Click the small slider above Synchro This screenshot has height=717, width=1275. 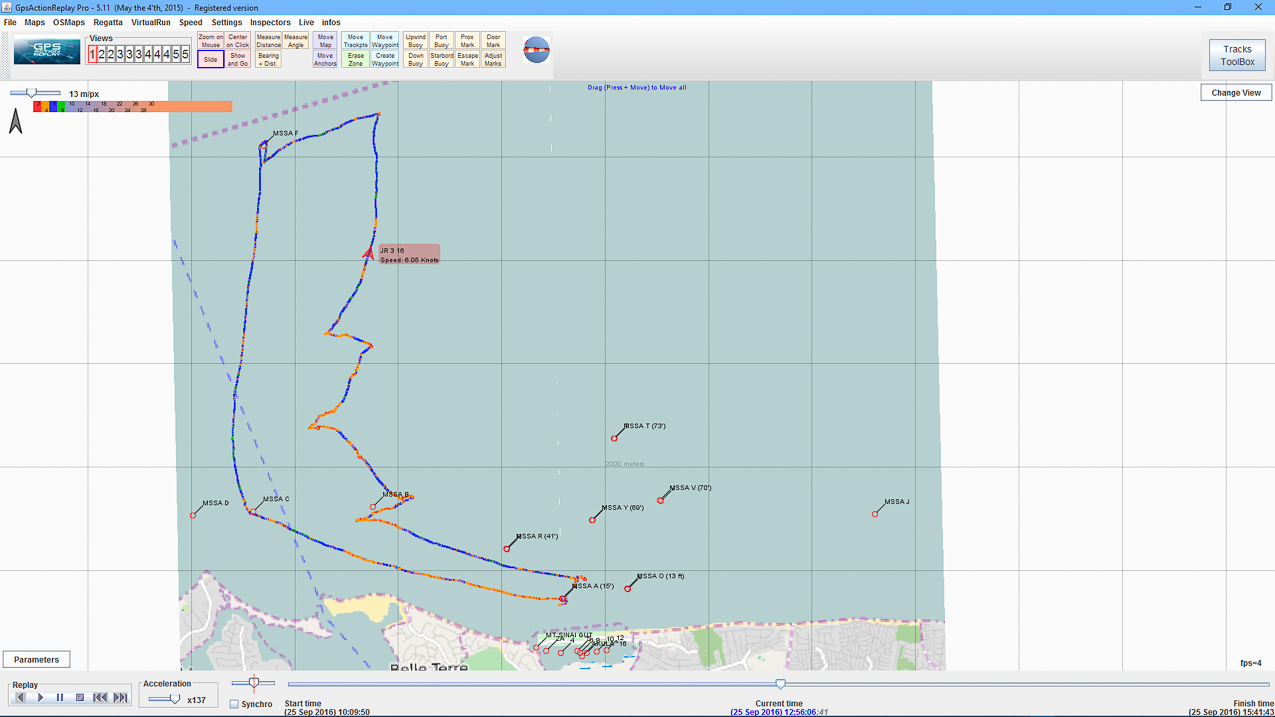[x=253, y=684]
